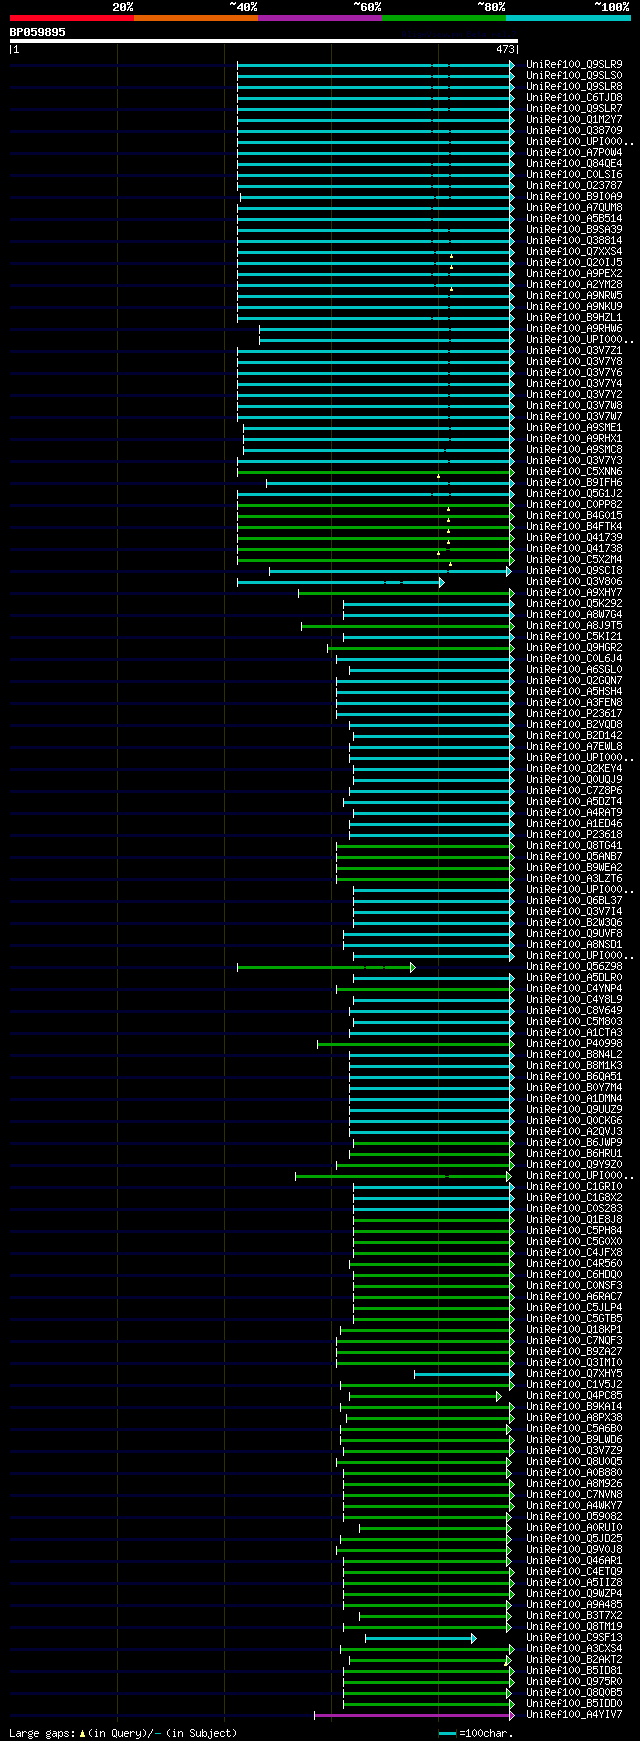Click the orange ~40% identity legend segment

(196, 18)
